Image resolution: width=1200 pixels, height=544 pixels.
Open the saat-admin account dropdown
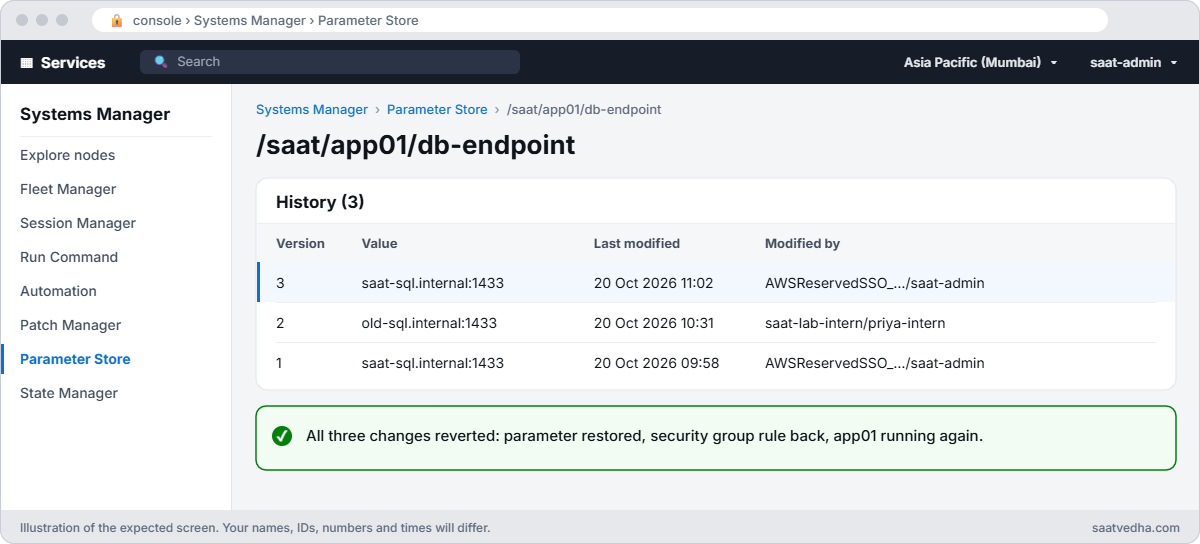pos(1133,62)
